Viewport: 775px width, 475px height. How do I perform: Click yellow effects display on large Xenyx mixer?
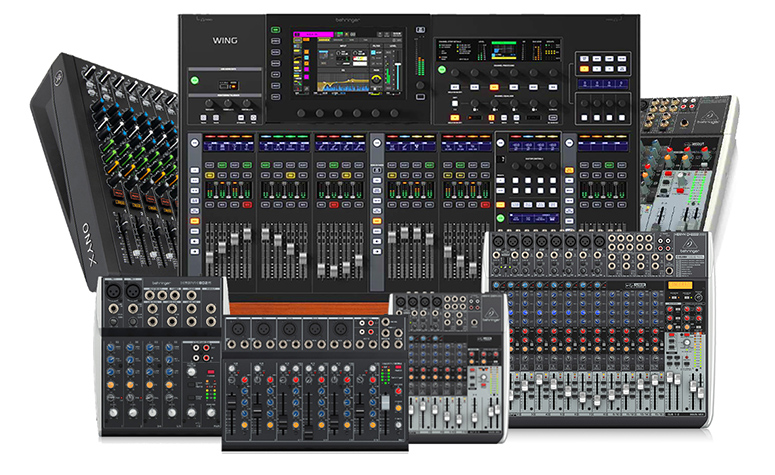click(680, 285)
